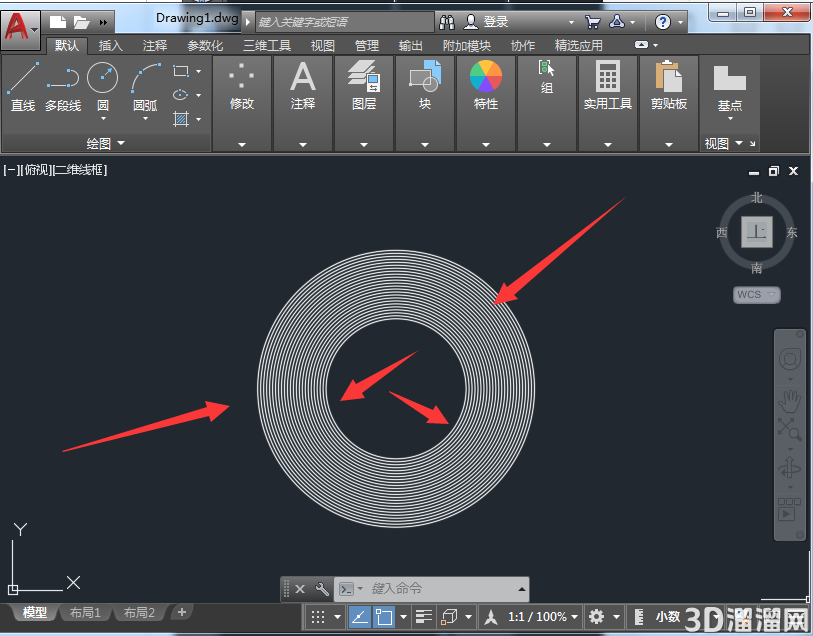Open the 实用工具 utilities calculator panel

pyautogui.click(x=608, y=104)
